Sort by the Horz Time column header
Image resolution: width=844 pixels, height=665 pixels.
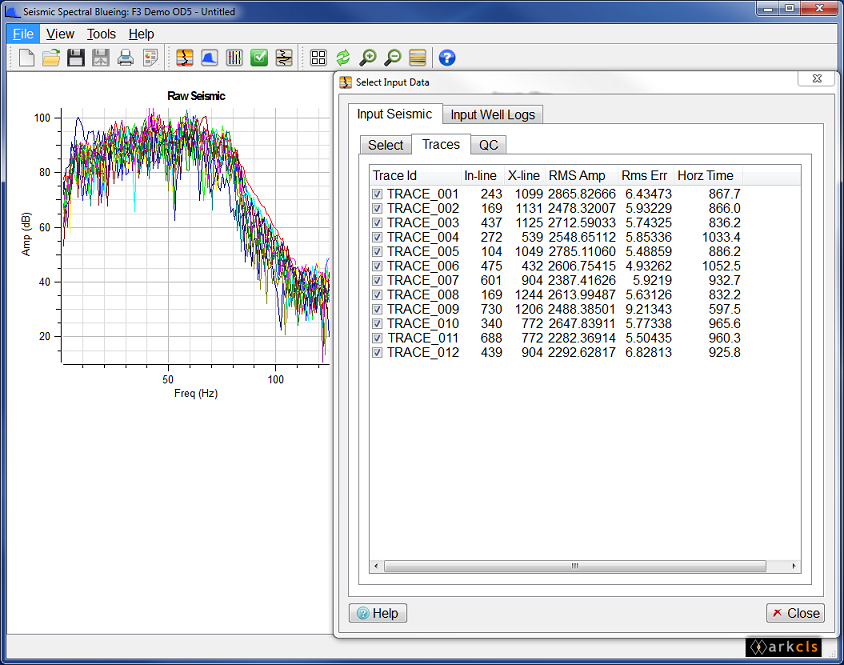point(708,176)
